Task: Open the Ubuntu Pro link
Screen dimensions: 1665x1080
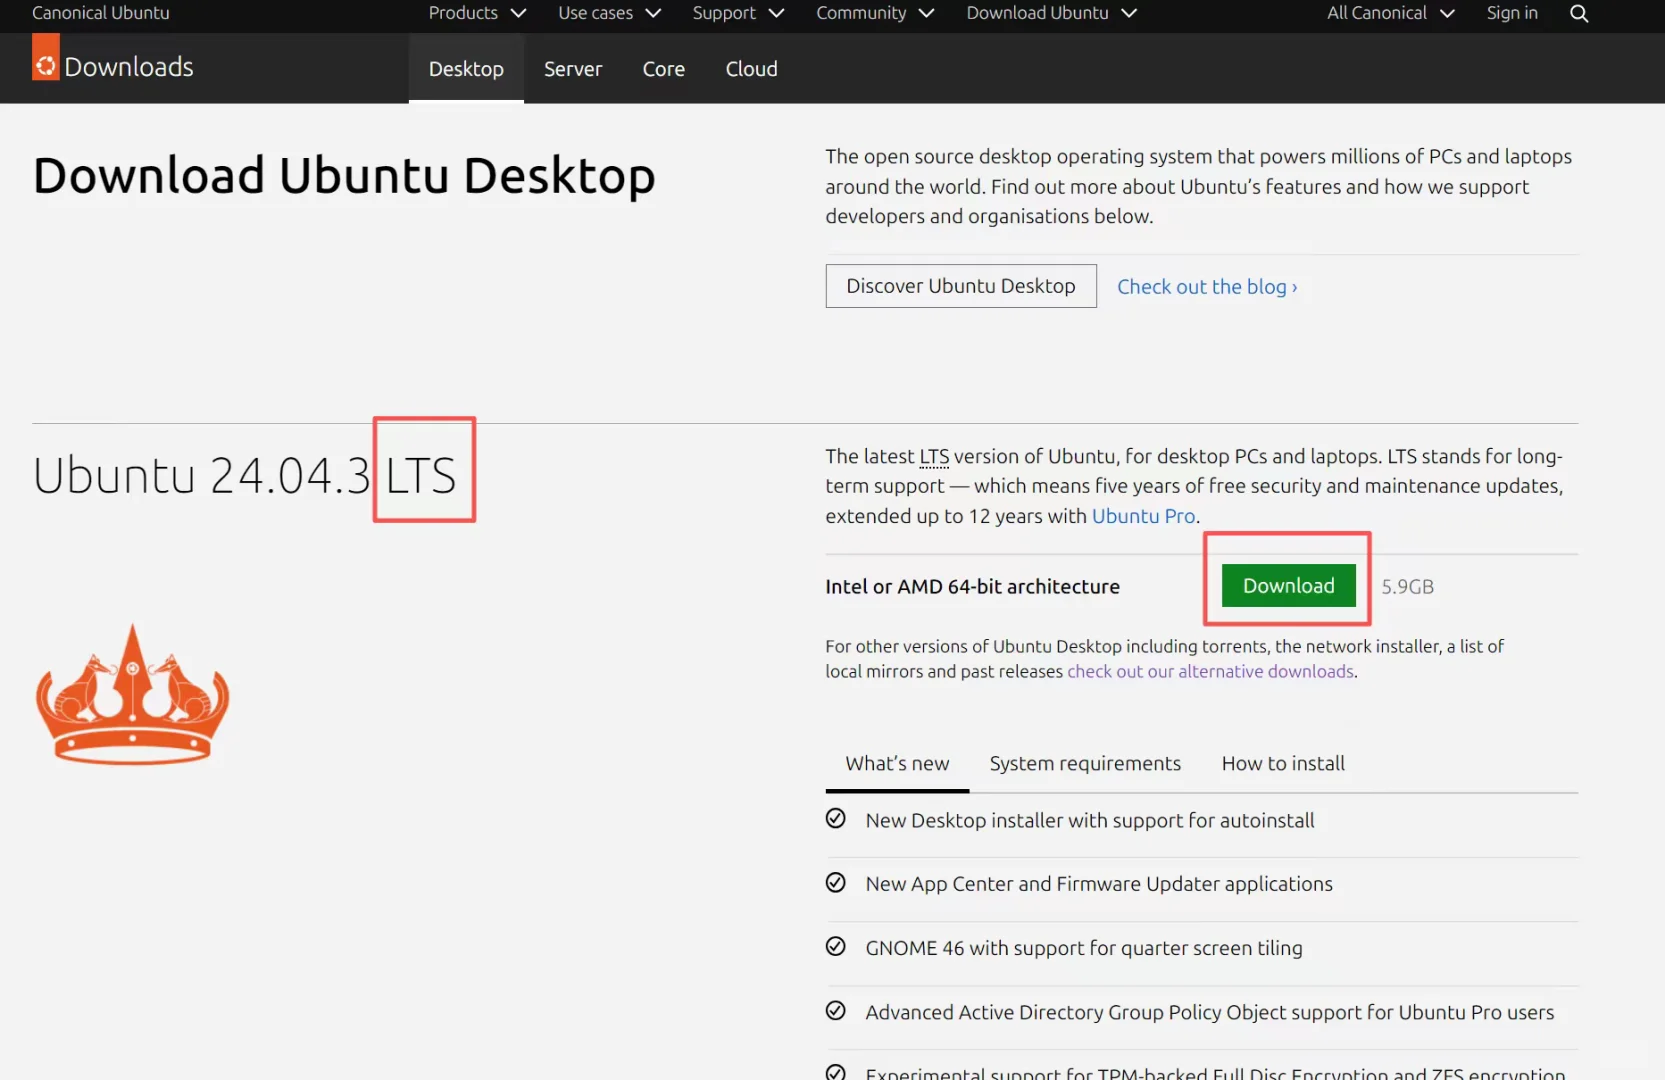Action: pyautogui.click(x=1143, y=516)
